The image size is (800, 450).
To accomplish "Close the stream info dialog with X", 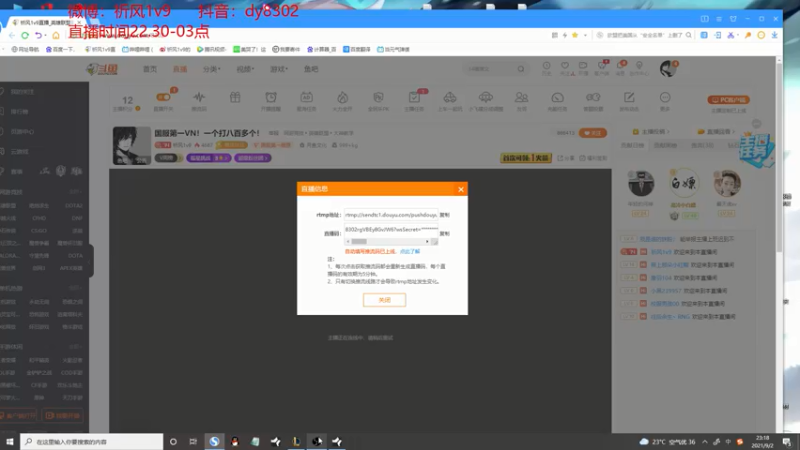I will coord(461,189).
